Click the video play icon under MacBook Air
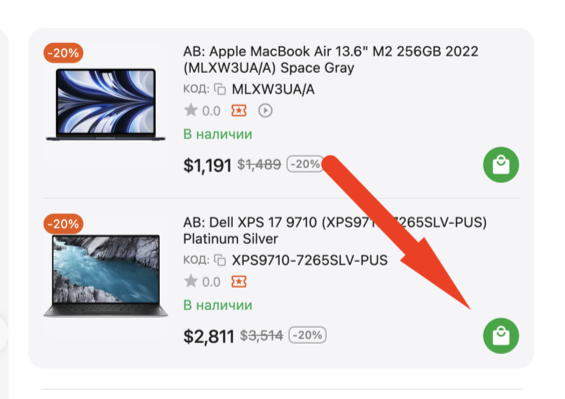This screenshot has height=399, width=565. coord(265,111)
